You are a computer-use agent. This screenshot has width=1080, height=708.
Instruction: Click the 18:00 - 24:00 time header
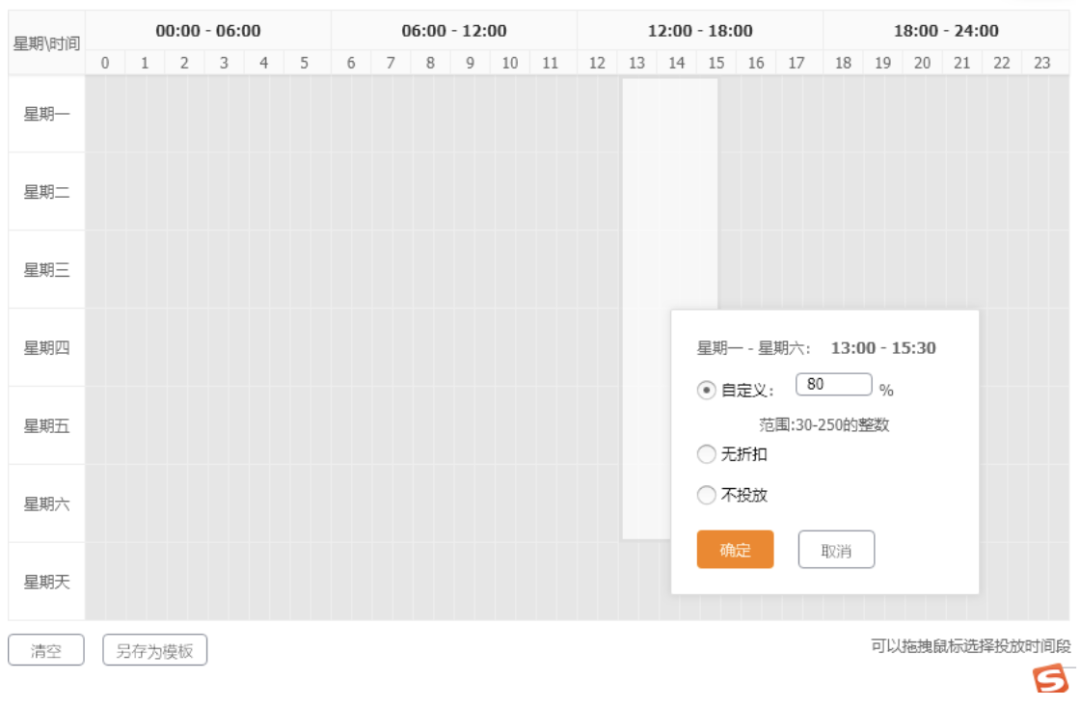tap(945, 30)
